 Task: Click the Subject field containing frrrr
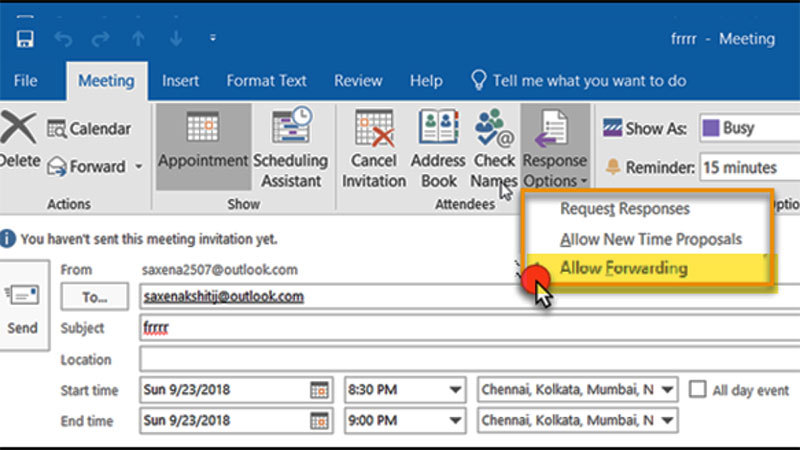(x=469, y=328)
